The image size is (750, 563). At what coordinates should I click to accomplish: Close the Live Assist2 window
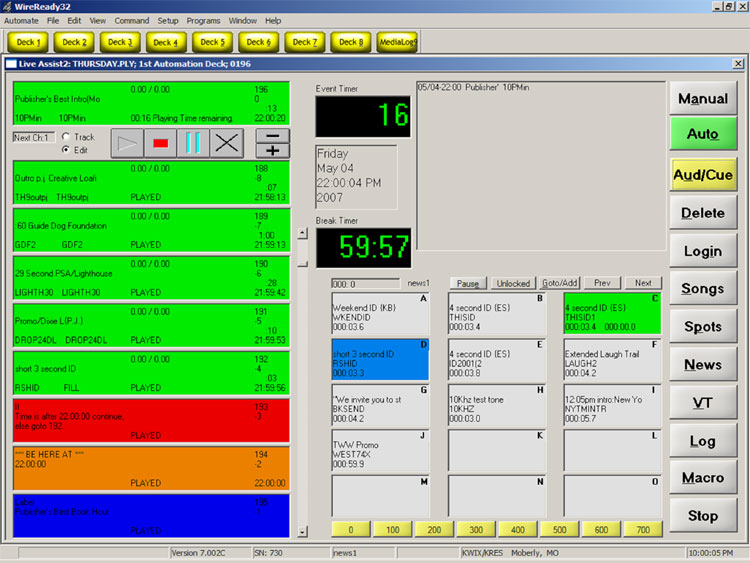tap(738, 64)
